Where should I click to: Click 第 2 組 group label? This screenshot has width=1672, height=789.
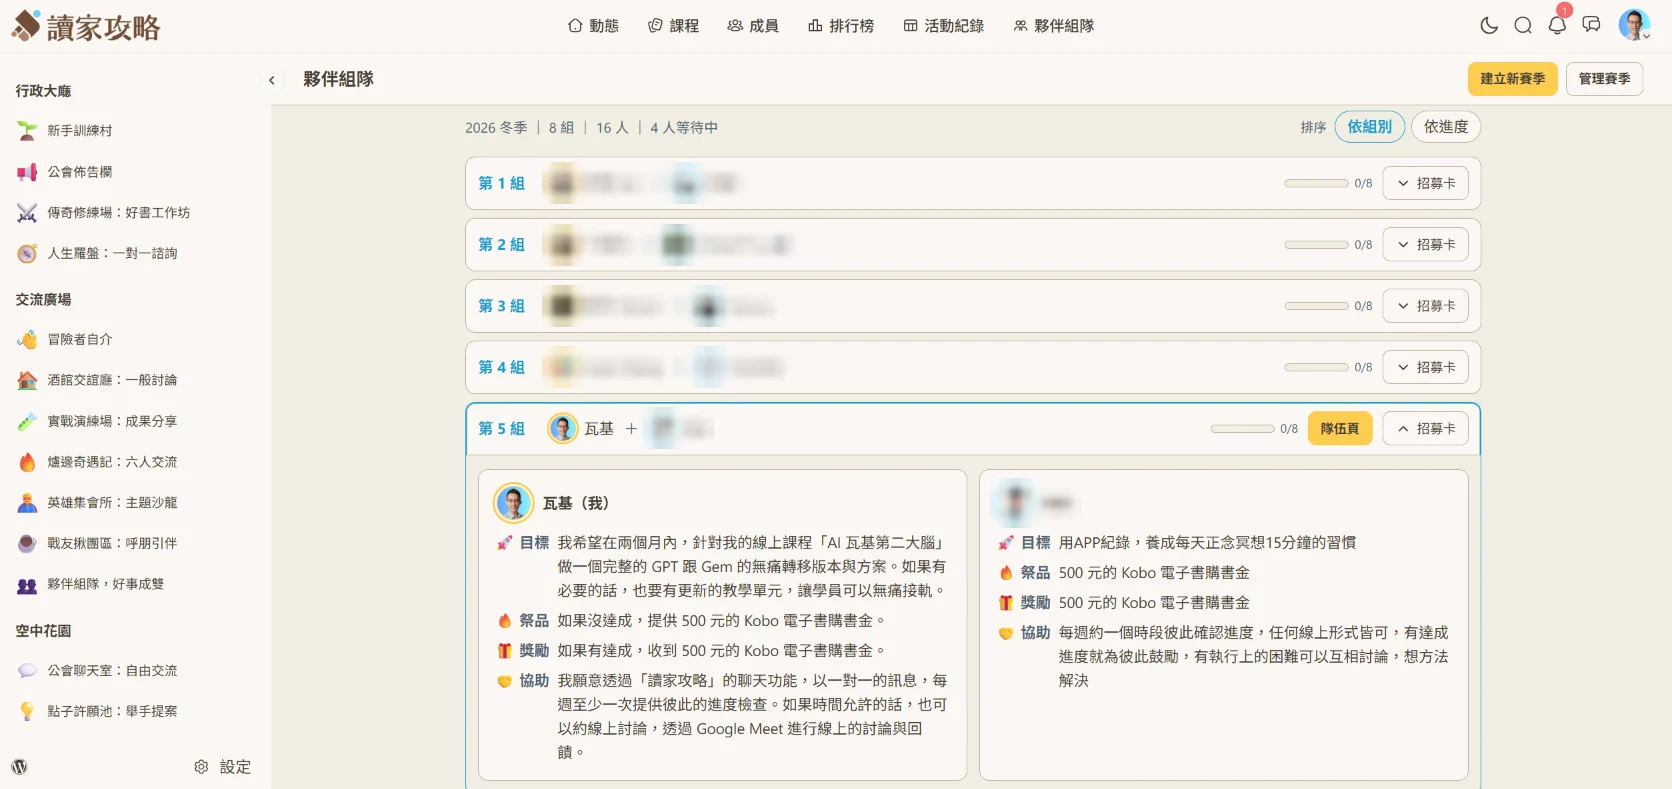[x=501, y=244]
